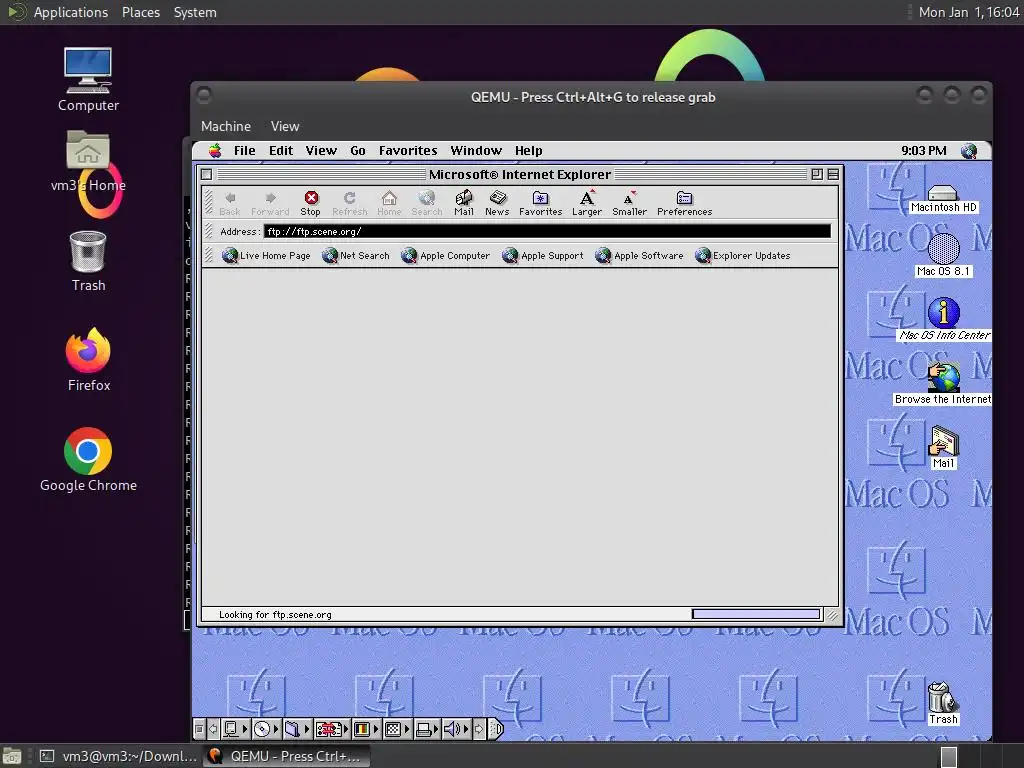Screen dimensions: 1024x768
Task: Click the Search toolbar icon
Action: [x=426, y=202]
